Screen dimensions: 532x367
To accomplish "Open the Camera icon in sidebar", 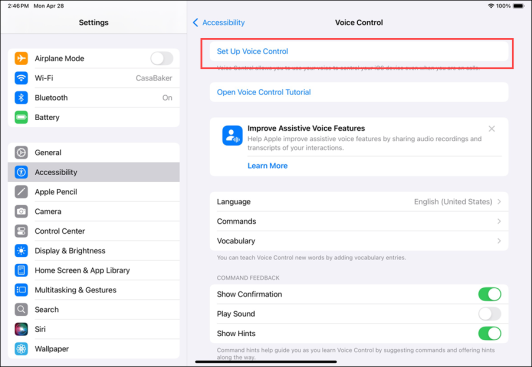I will tap(21, 212).
